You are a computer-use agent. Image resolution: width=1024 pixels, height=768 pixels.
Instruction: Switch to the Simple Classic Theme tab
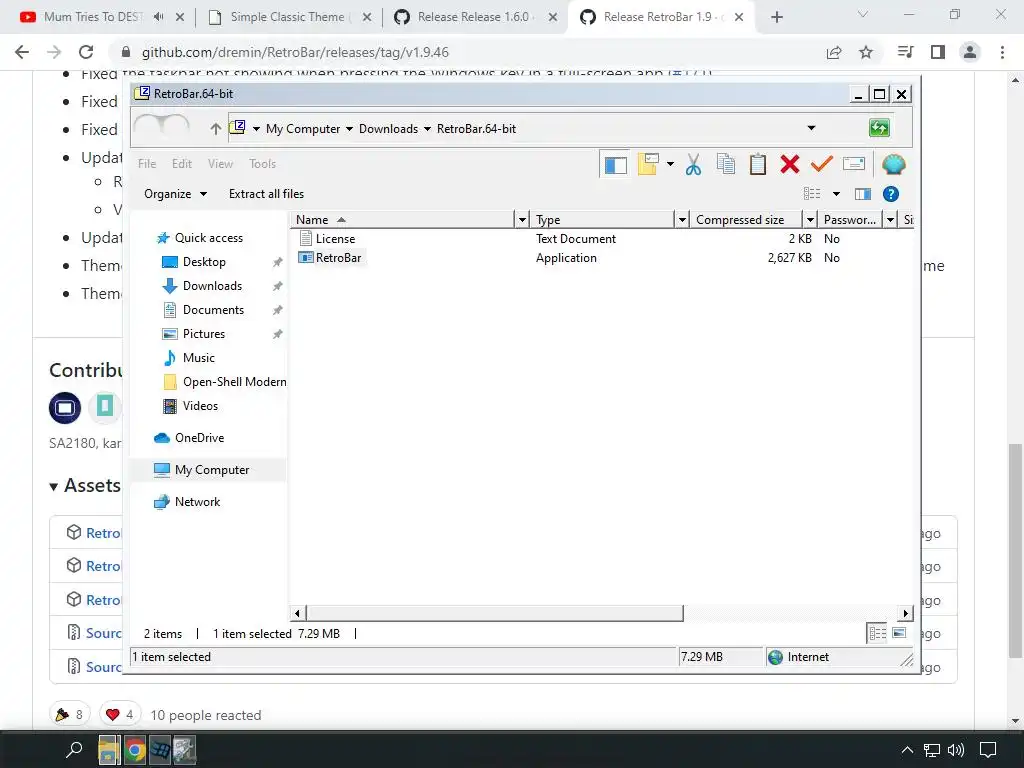coord(287,17)
